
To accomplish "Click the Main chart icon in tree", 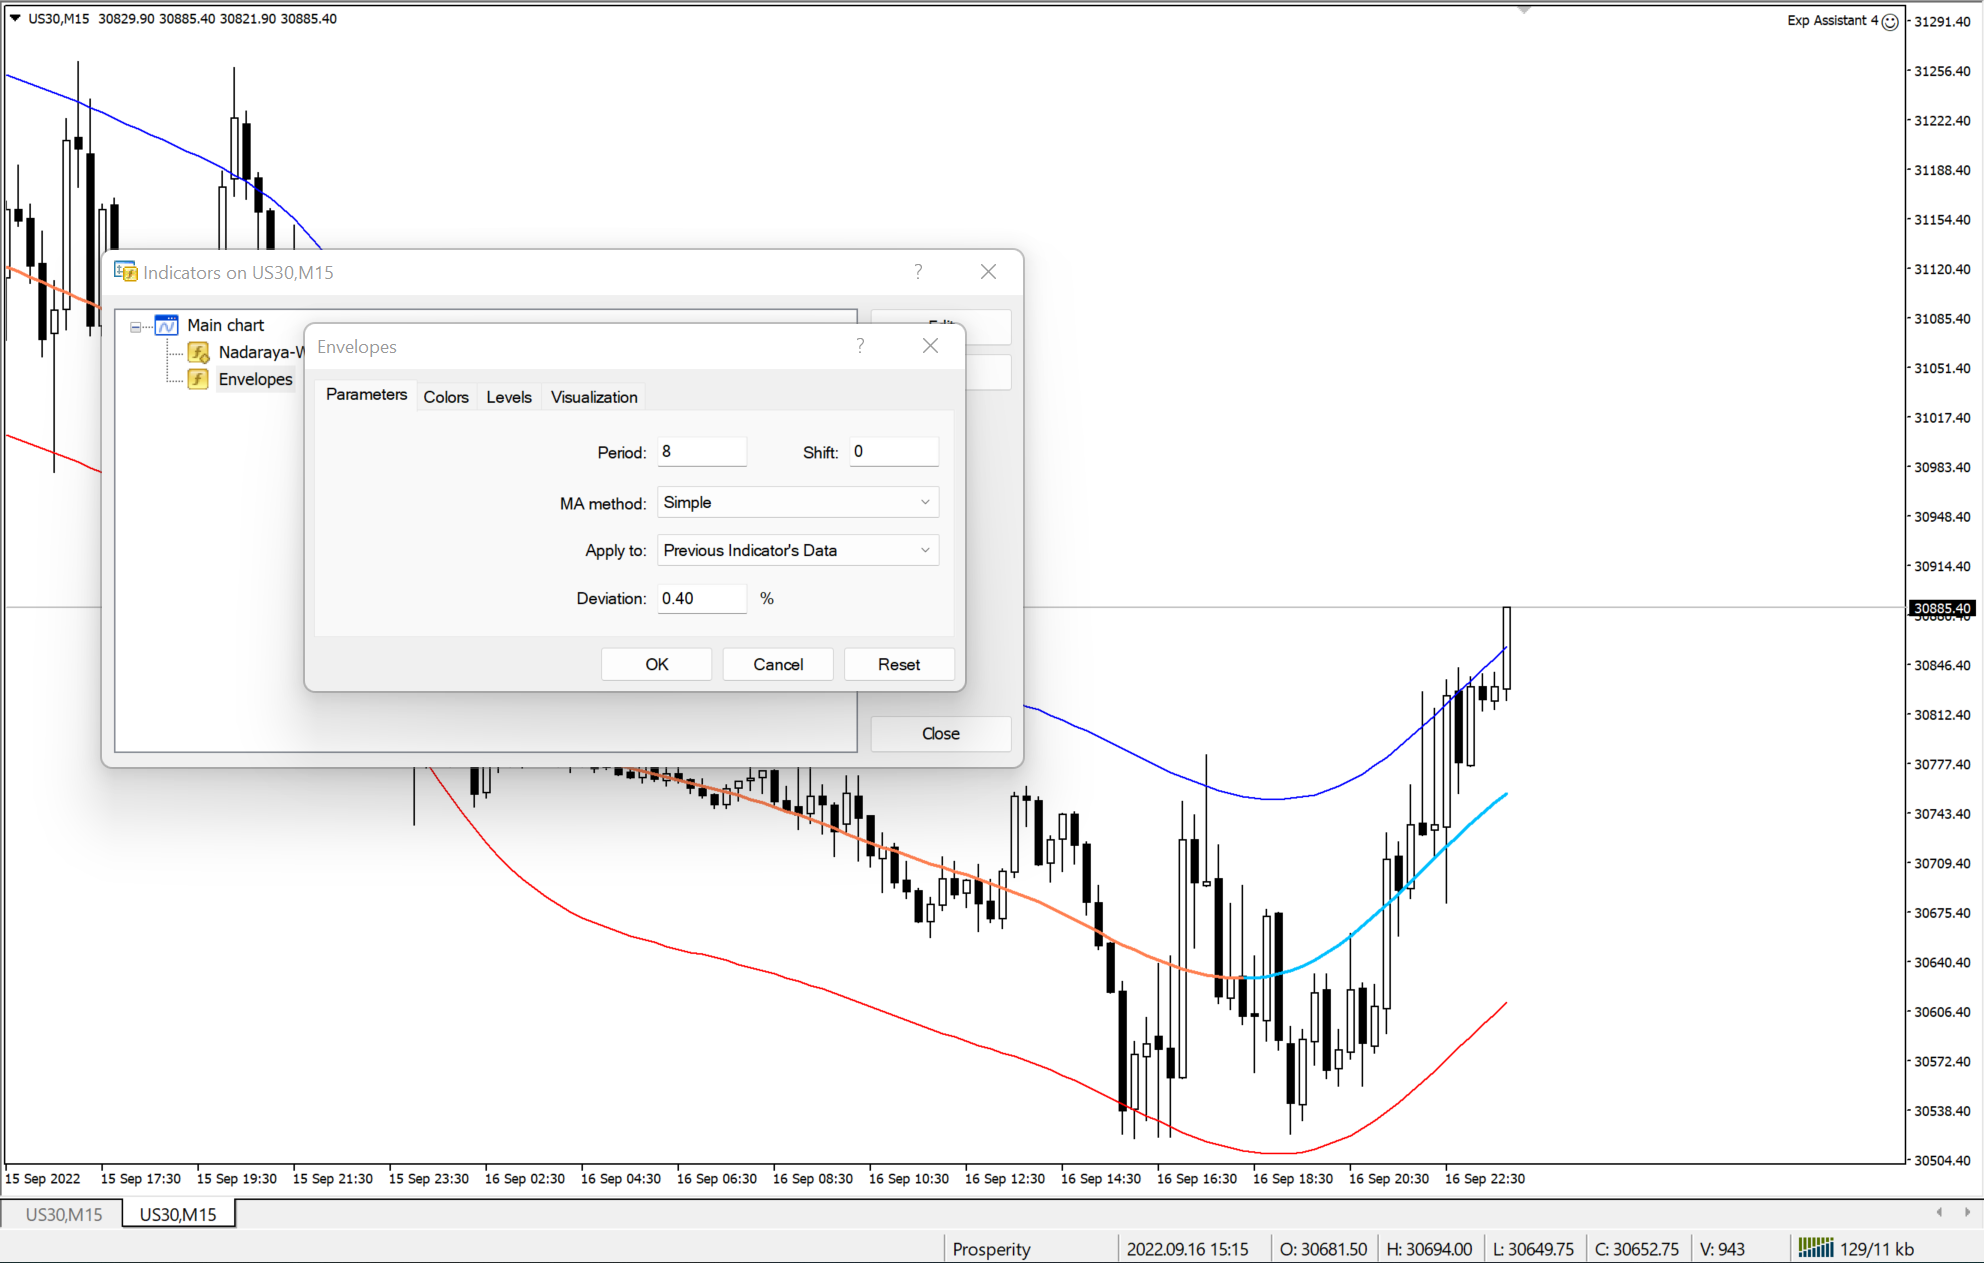I will coord(166,325).
